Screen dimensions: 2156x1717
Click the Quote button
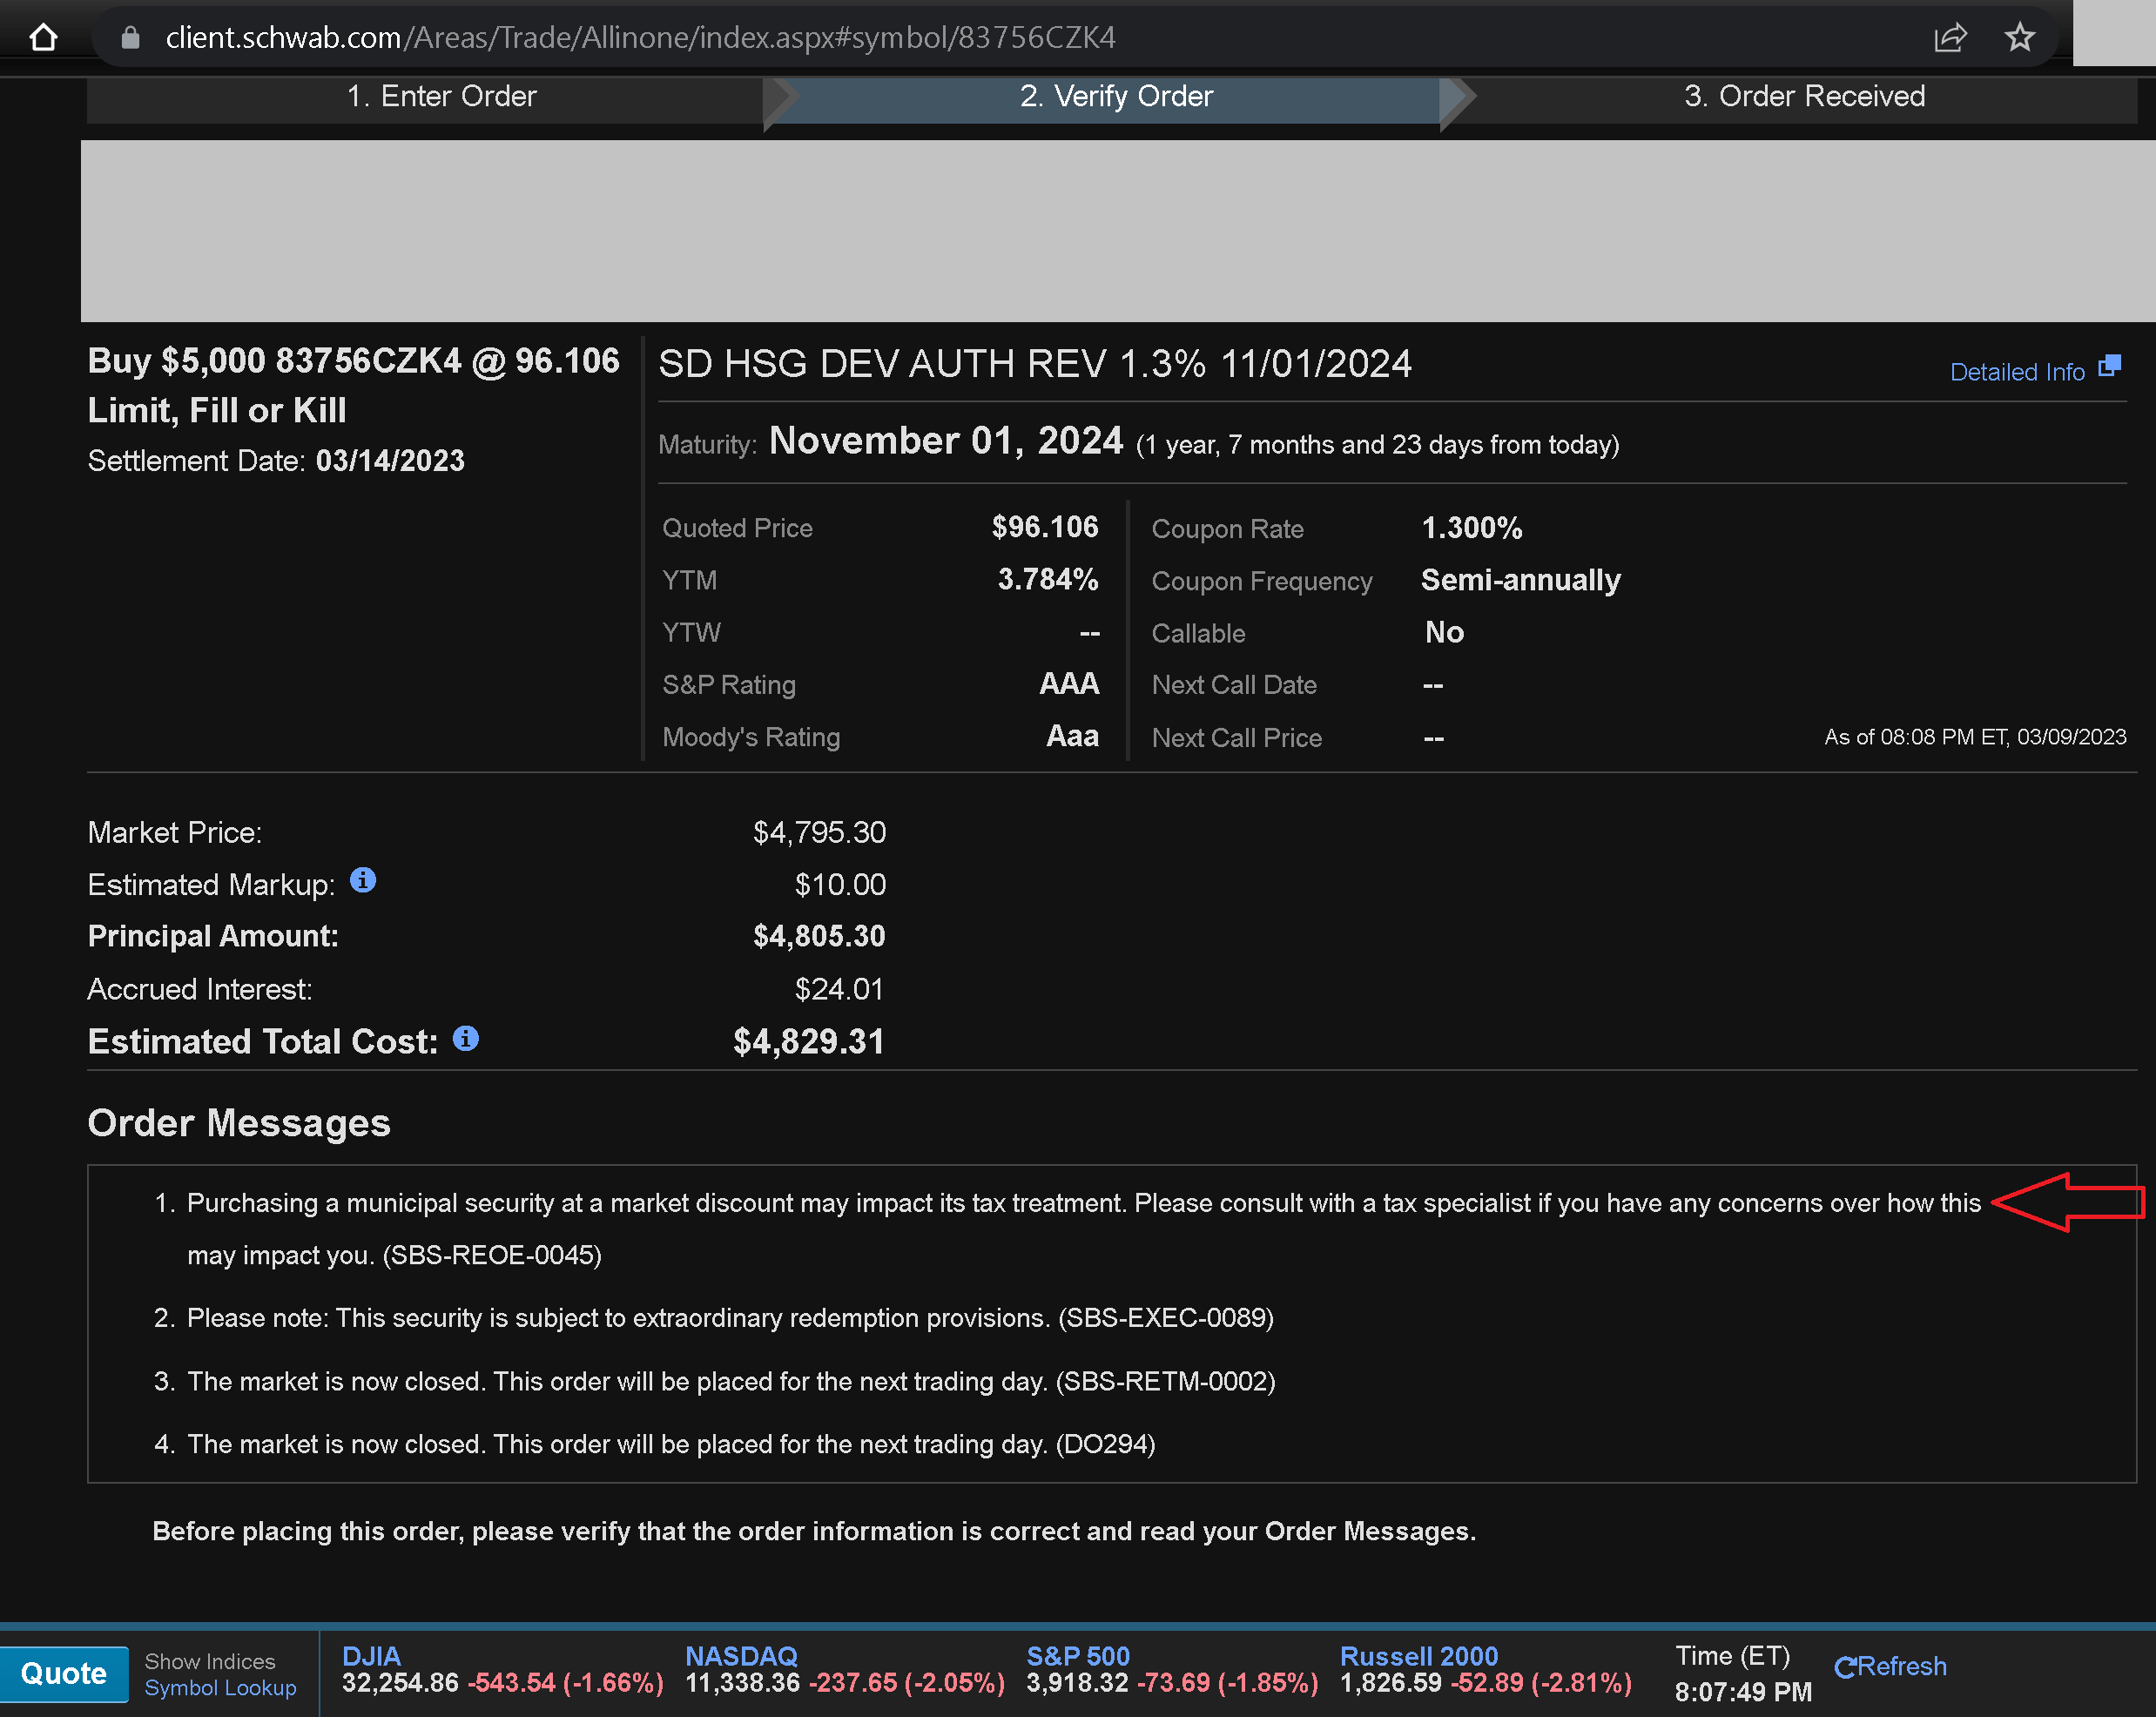pos(64,1673)
